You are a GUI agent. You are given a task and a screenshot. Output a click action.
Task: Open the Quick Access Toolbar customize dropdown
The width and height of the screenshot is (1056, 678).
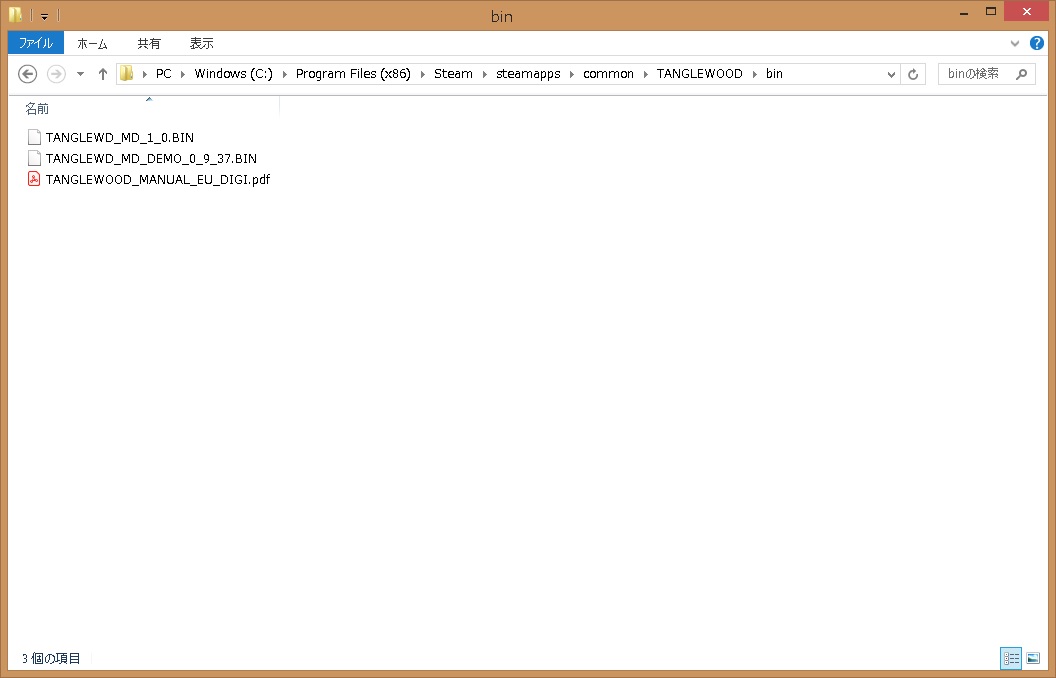[44, 15]
